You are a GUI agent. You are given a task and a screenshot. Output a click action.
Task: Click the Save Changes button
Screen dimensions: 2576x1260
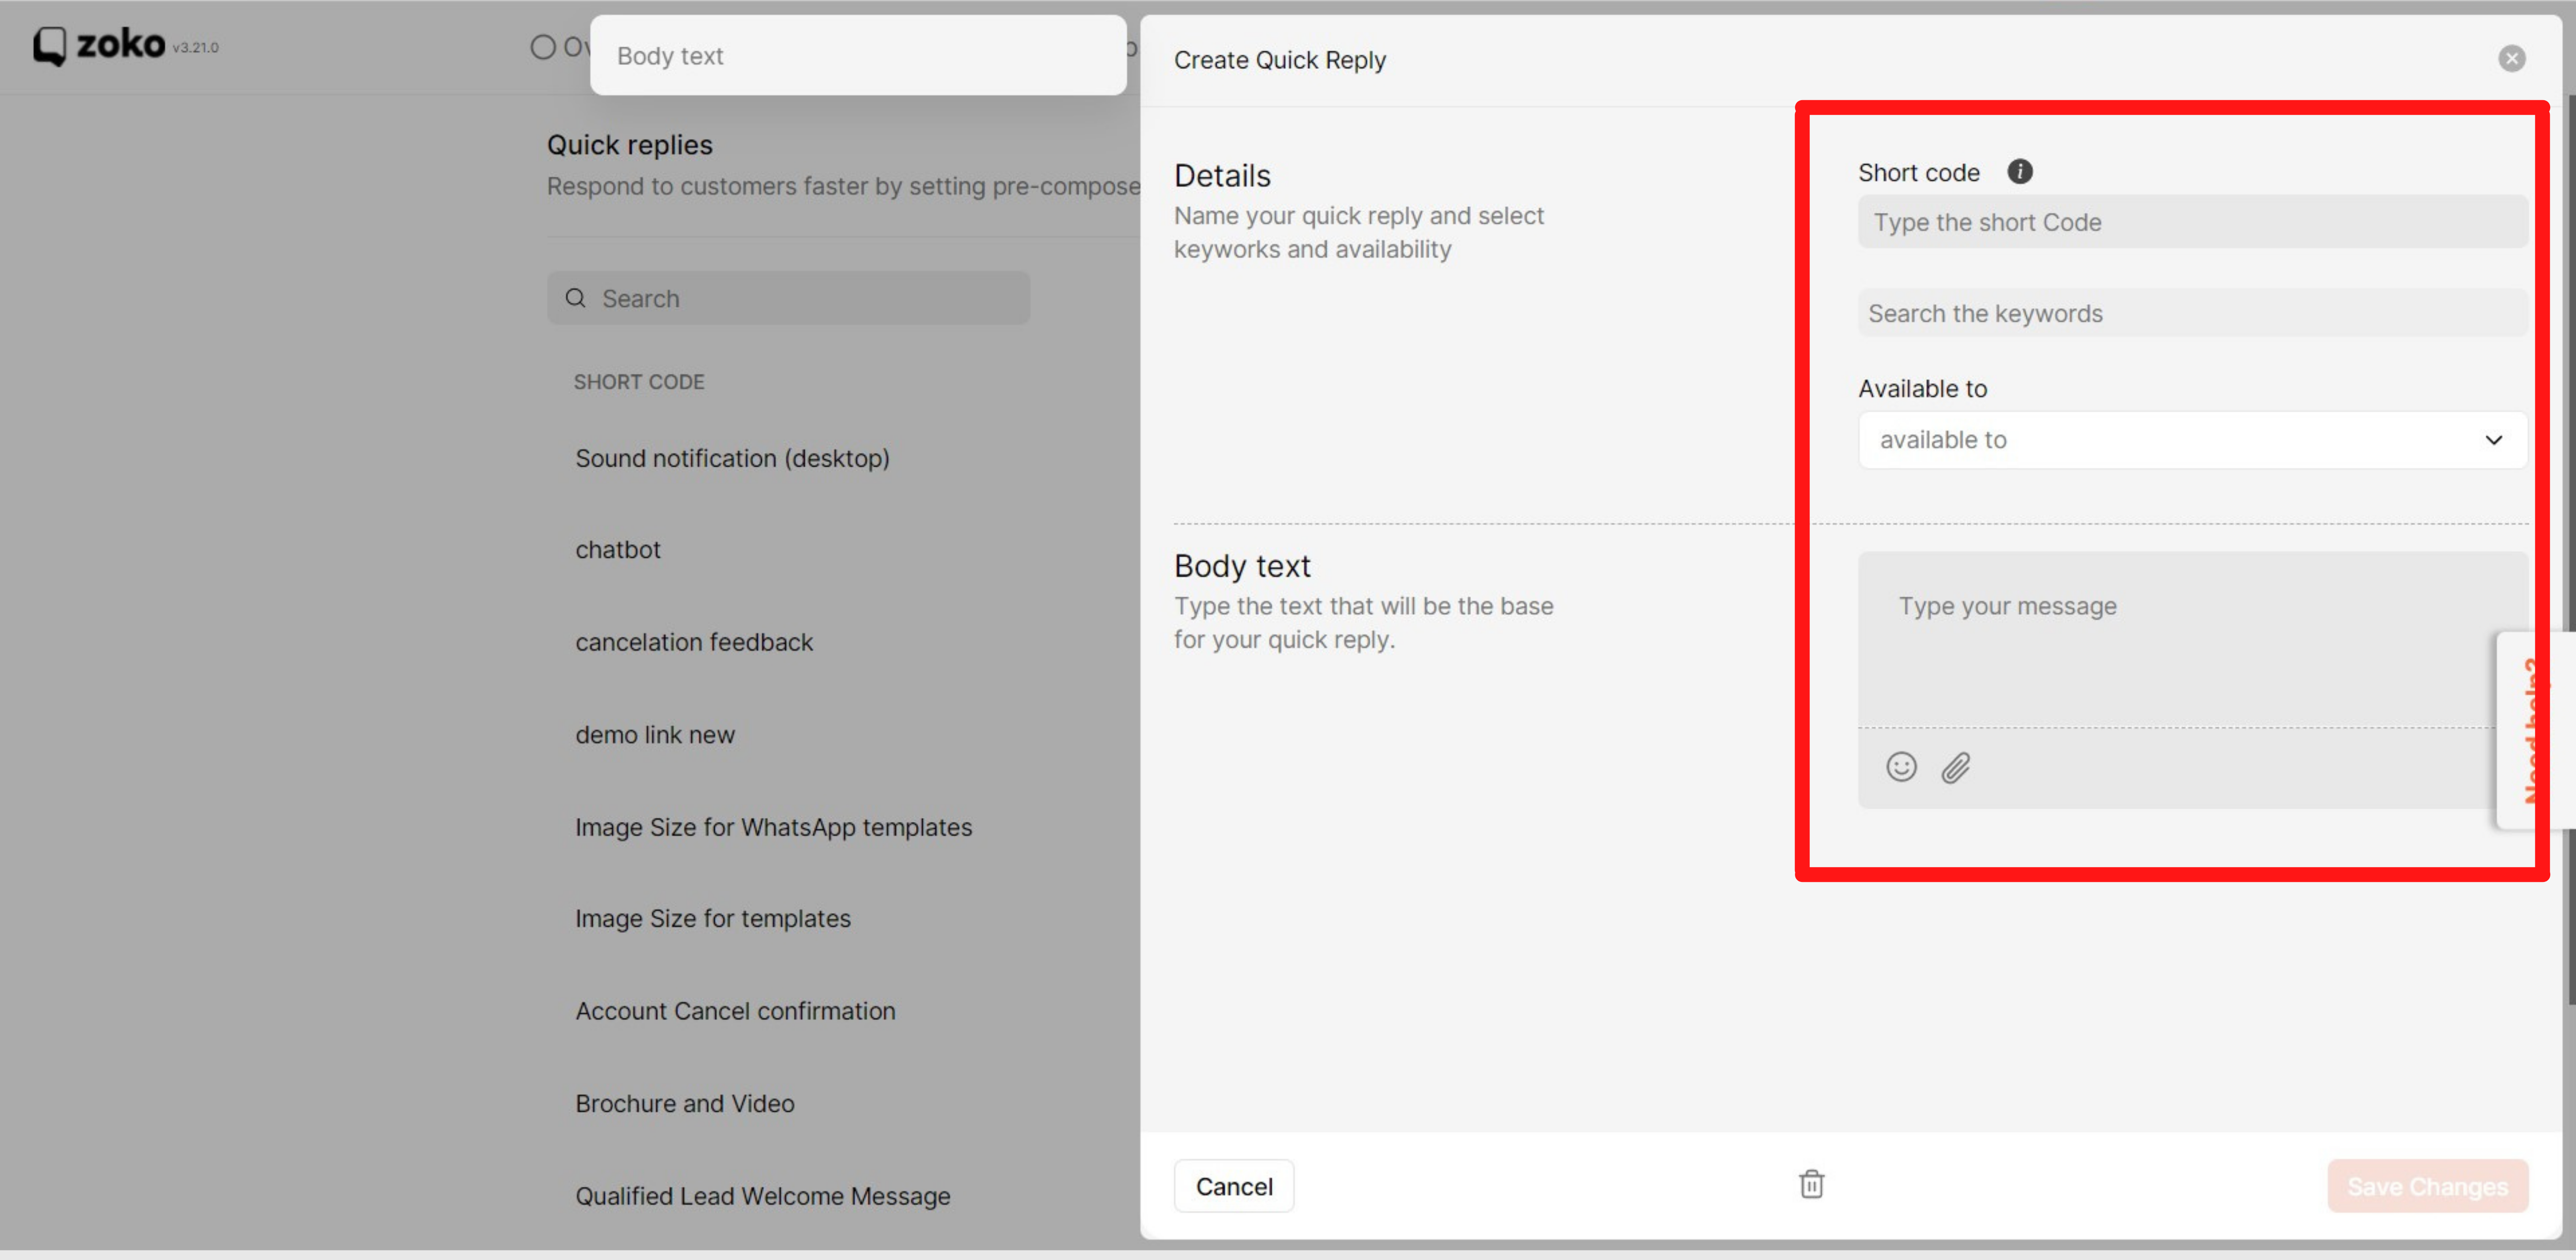(2427, 1186)
